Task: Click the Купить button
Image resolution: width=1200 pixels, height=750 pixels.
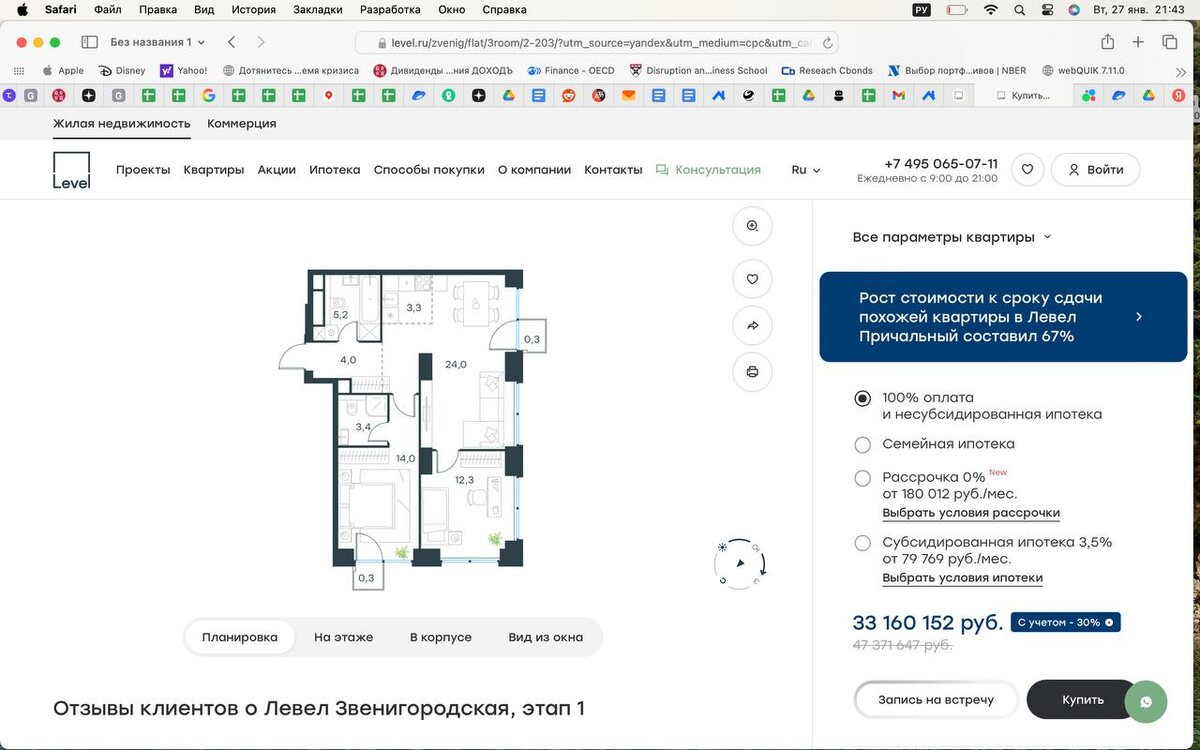Action: (1083, 699)
